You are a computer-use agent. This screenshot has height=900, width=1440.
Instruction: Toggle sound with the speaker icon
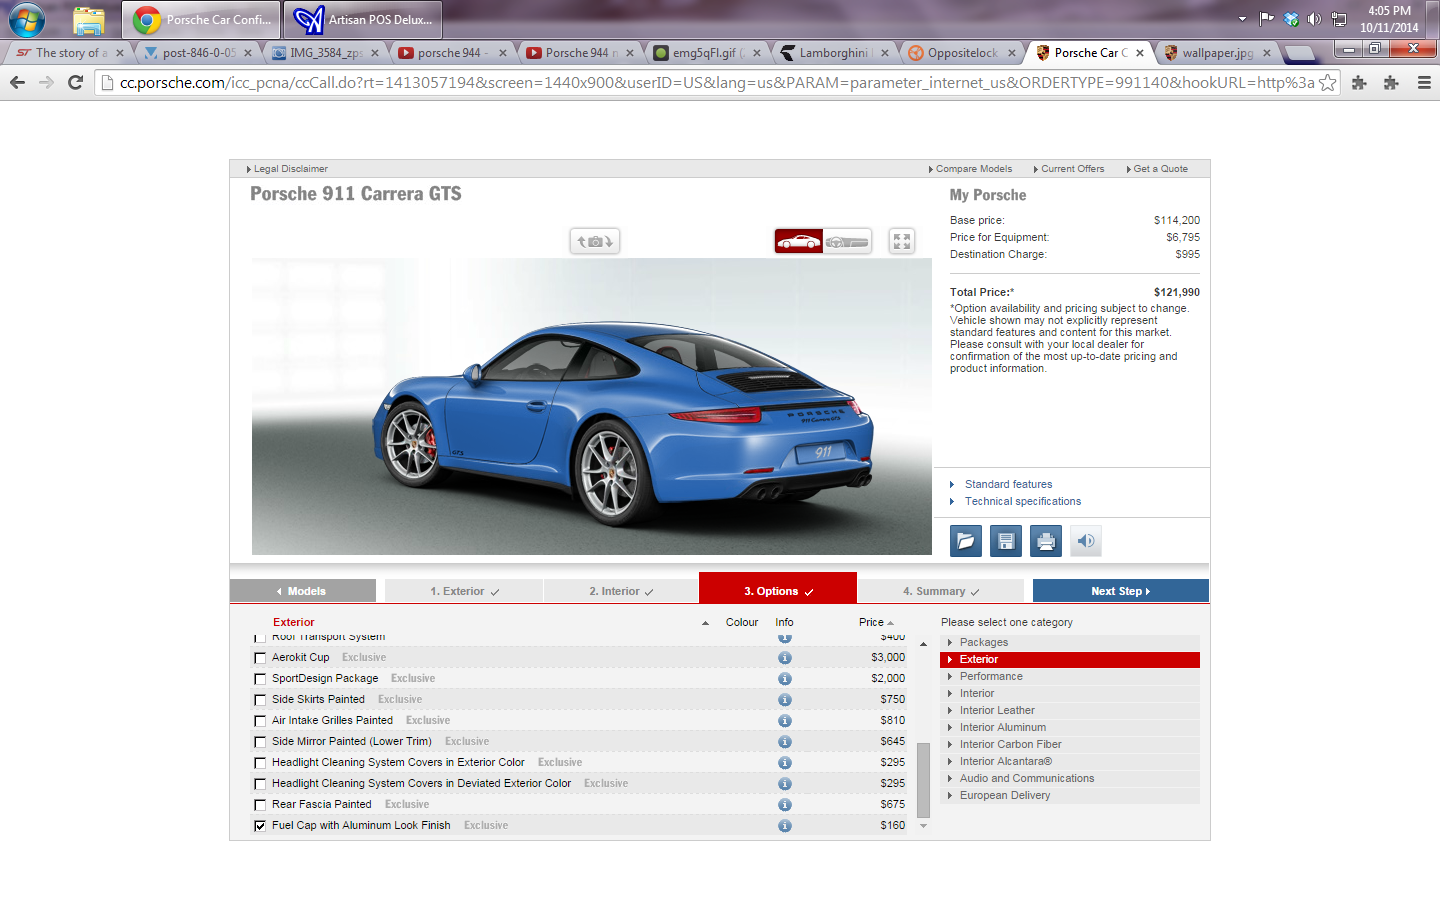point(1086,541)
